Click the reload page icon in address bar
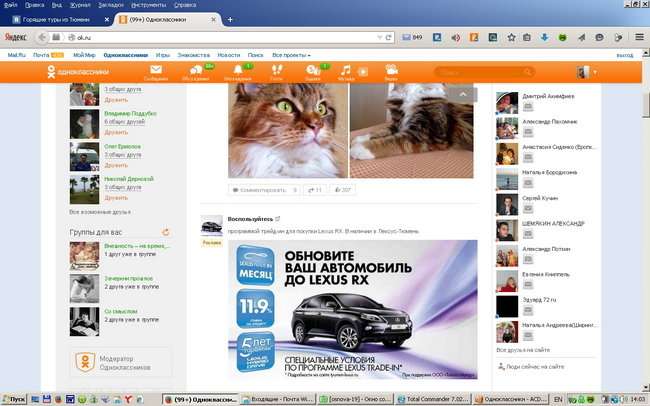Viewport: 650px width, 406px height. coord(388,37)
